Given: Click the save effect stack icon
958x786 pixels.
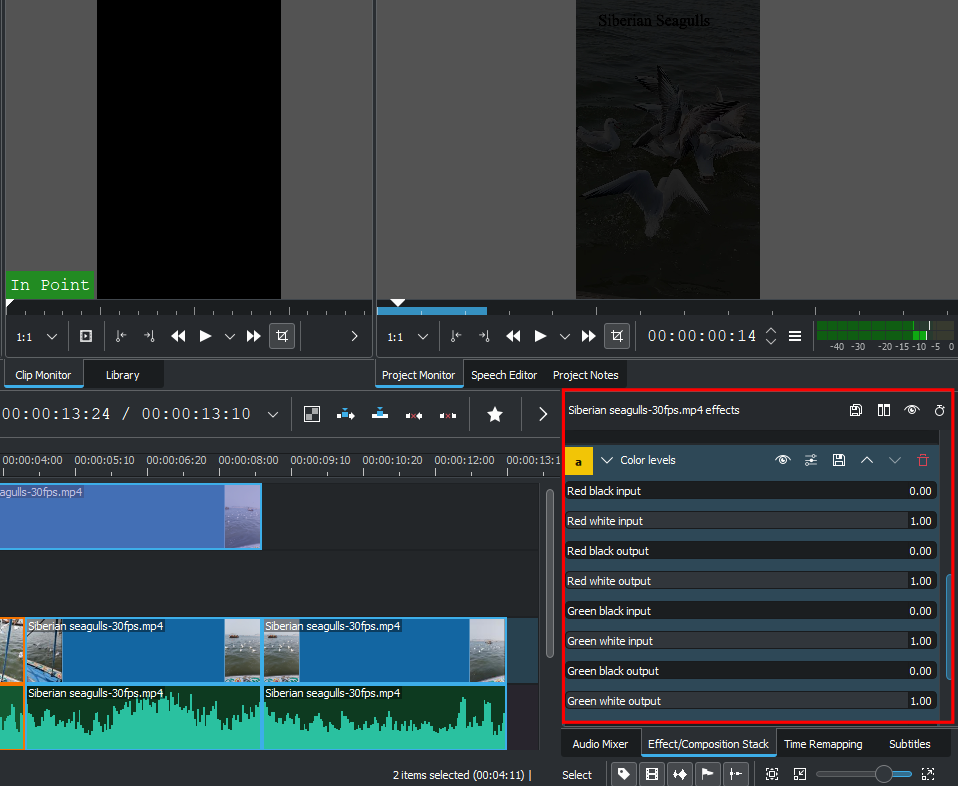Looking at the screenshot, I should 856,410.
